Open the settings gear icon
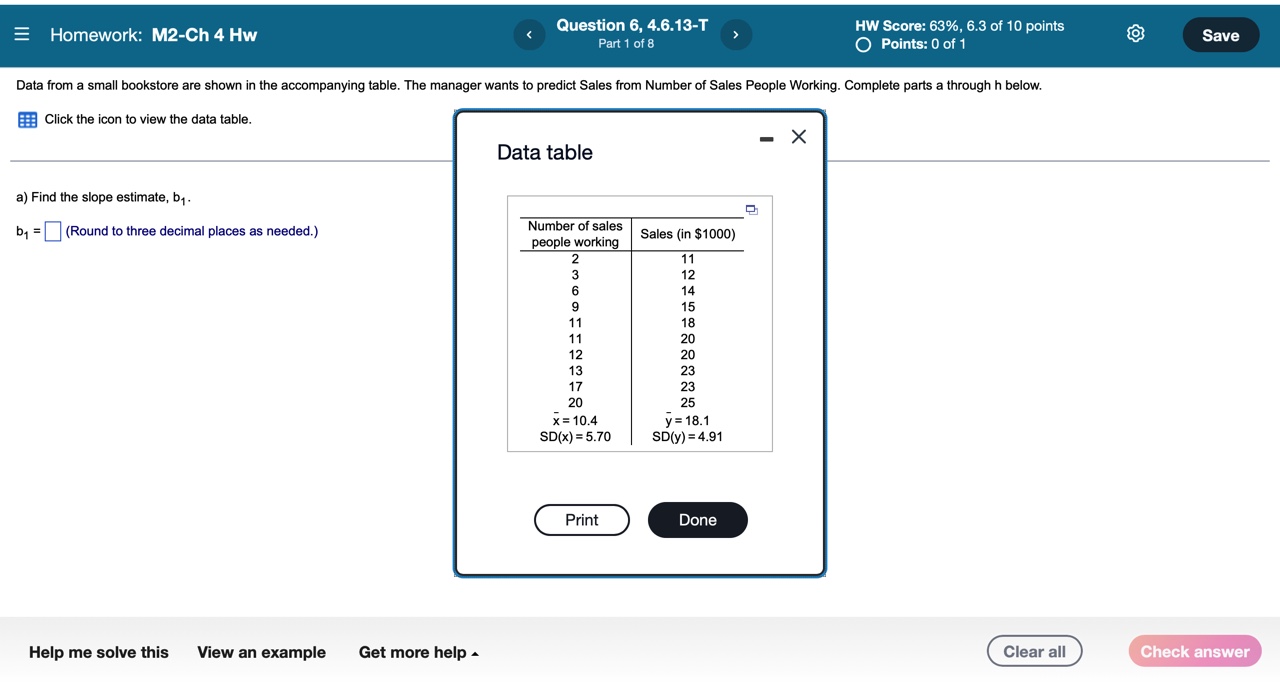1280x690 pixels. coord(1135,34)
